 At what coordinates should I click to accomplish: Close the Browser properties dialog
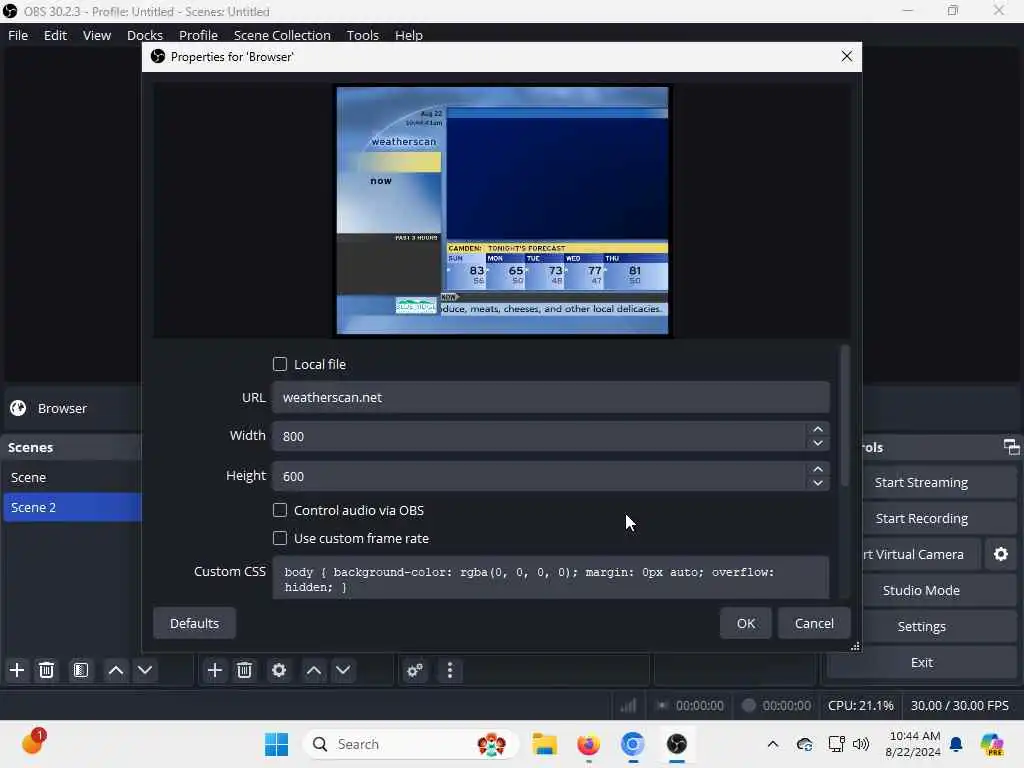(846, 57)
